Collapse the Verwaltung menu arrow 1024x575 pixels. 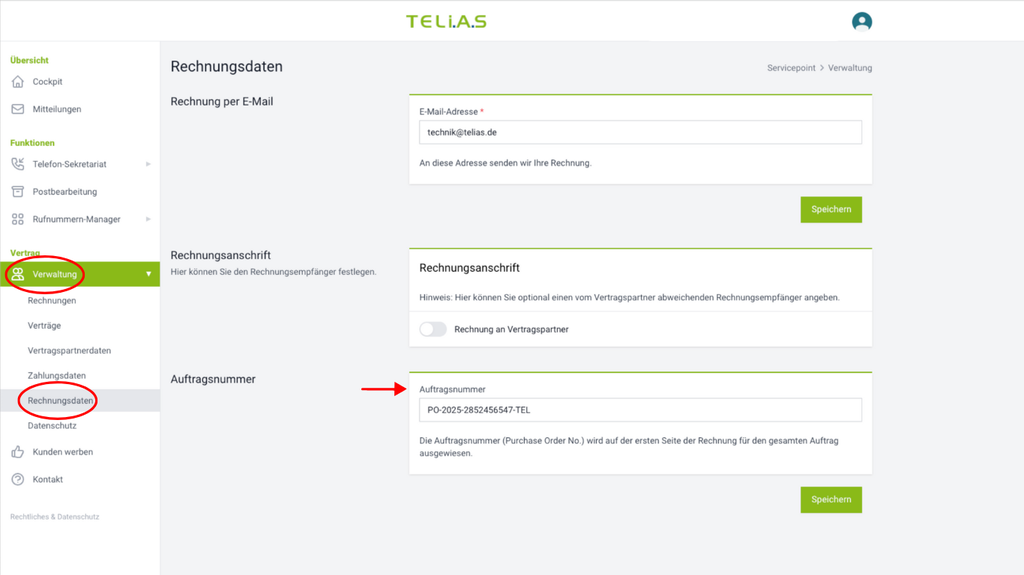click(x=148, y=274)
